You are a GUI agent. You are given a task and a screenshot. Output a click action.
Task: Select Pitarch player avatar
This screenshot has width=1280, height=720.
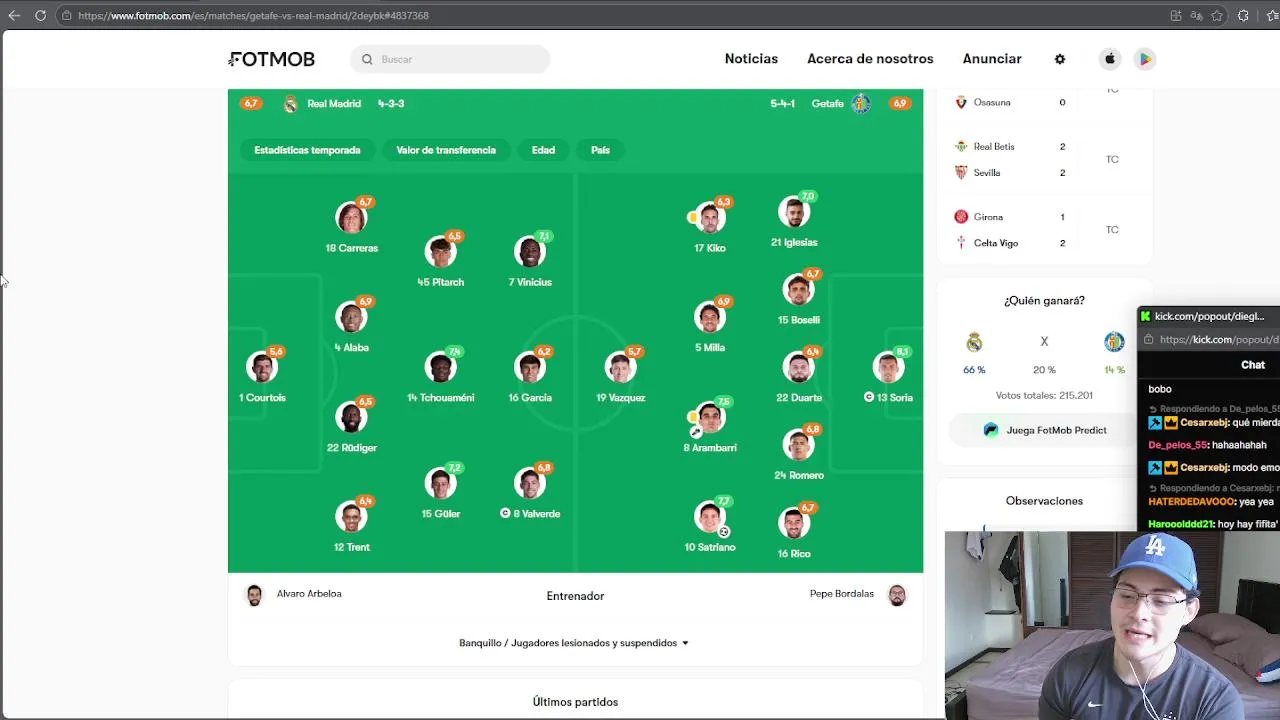click(440, 252)
